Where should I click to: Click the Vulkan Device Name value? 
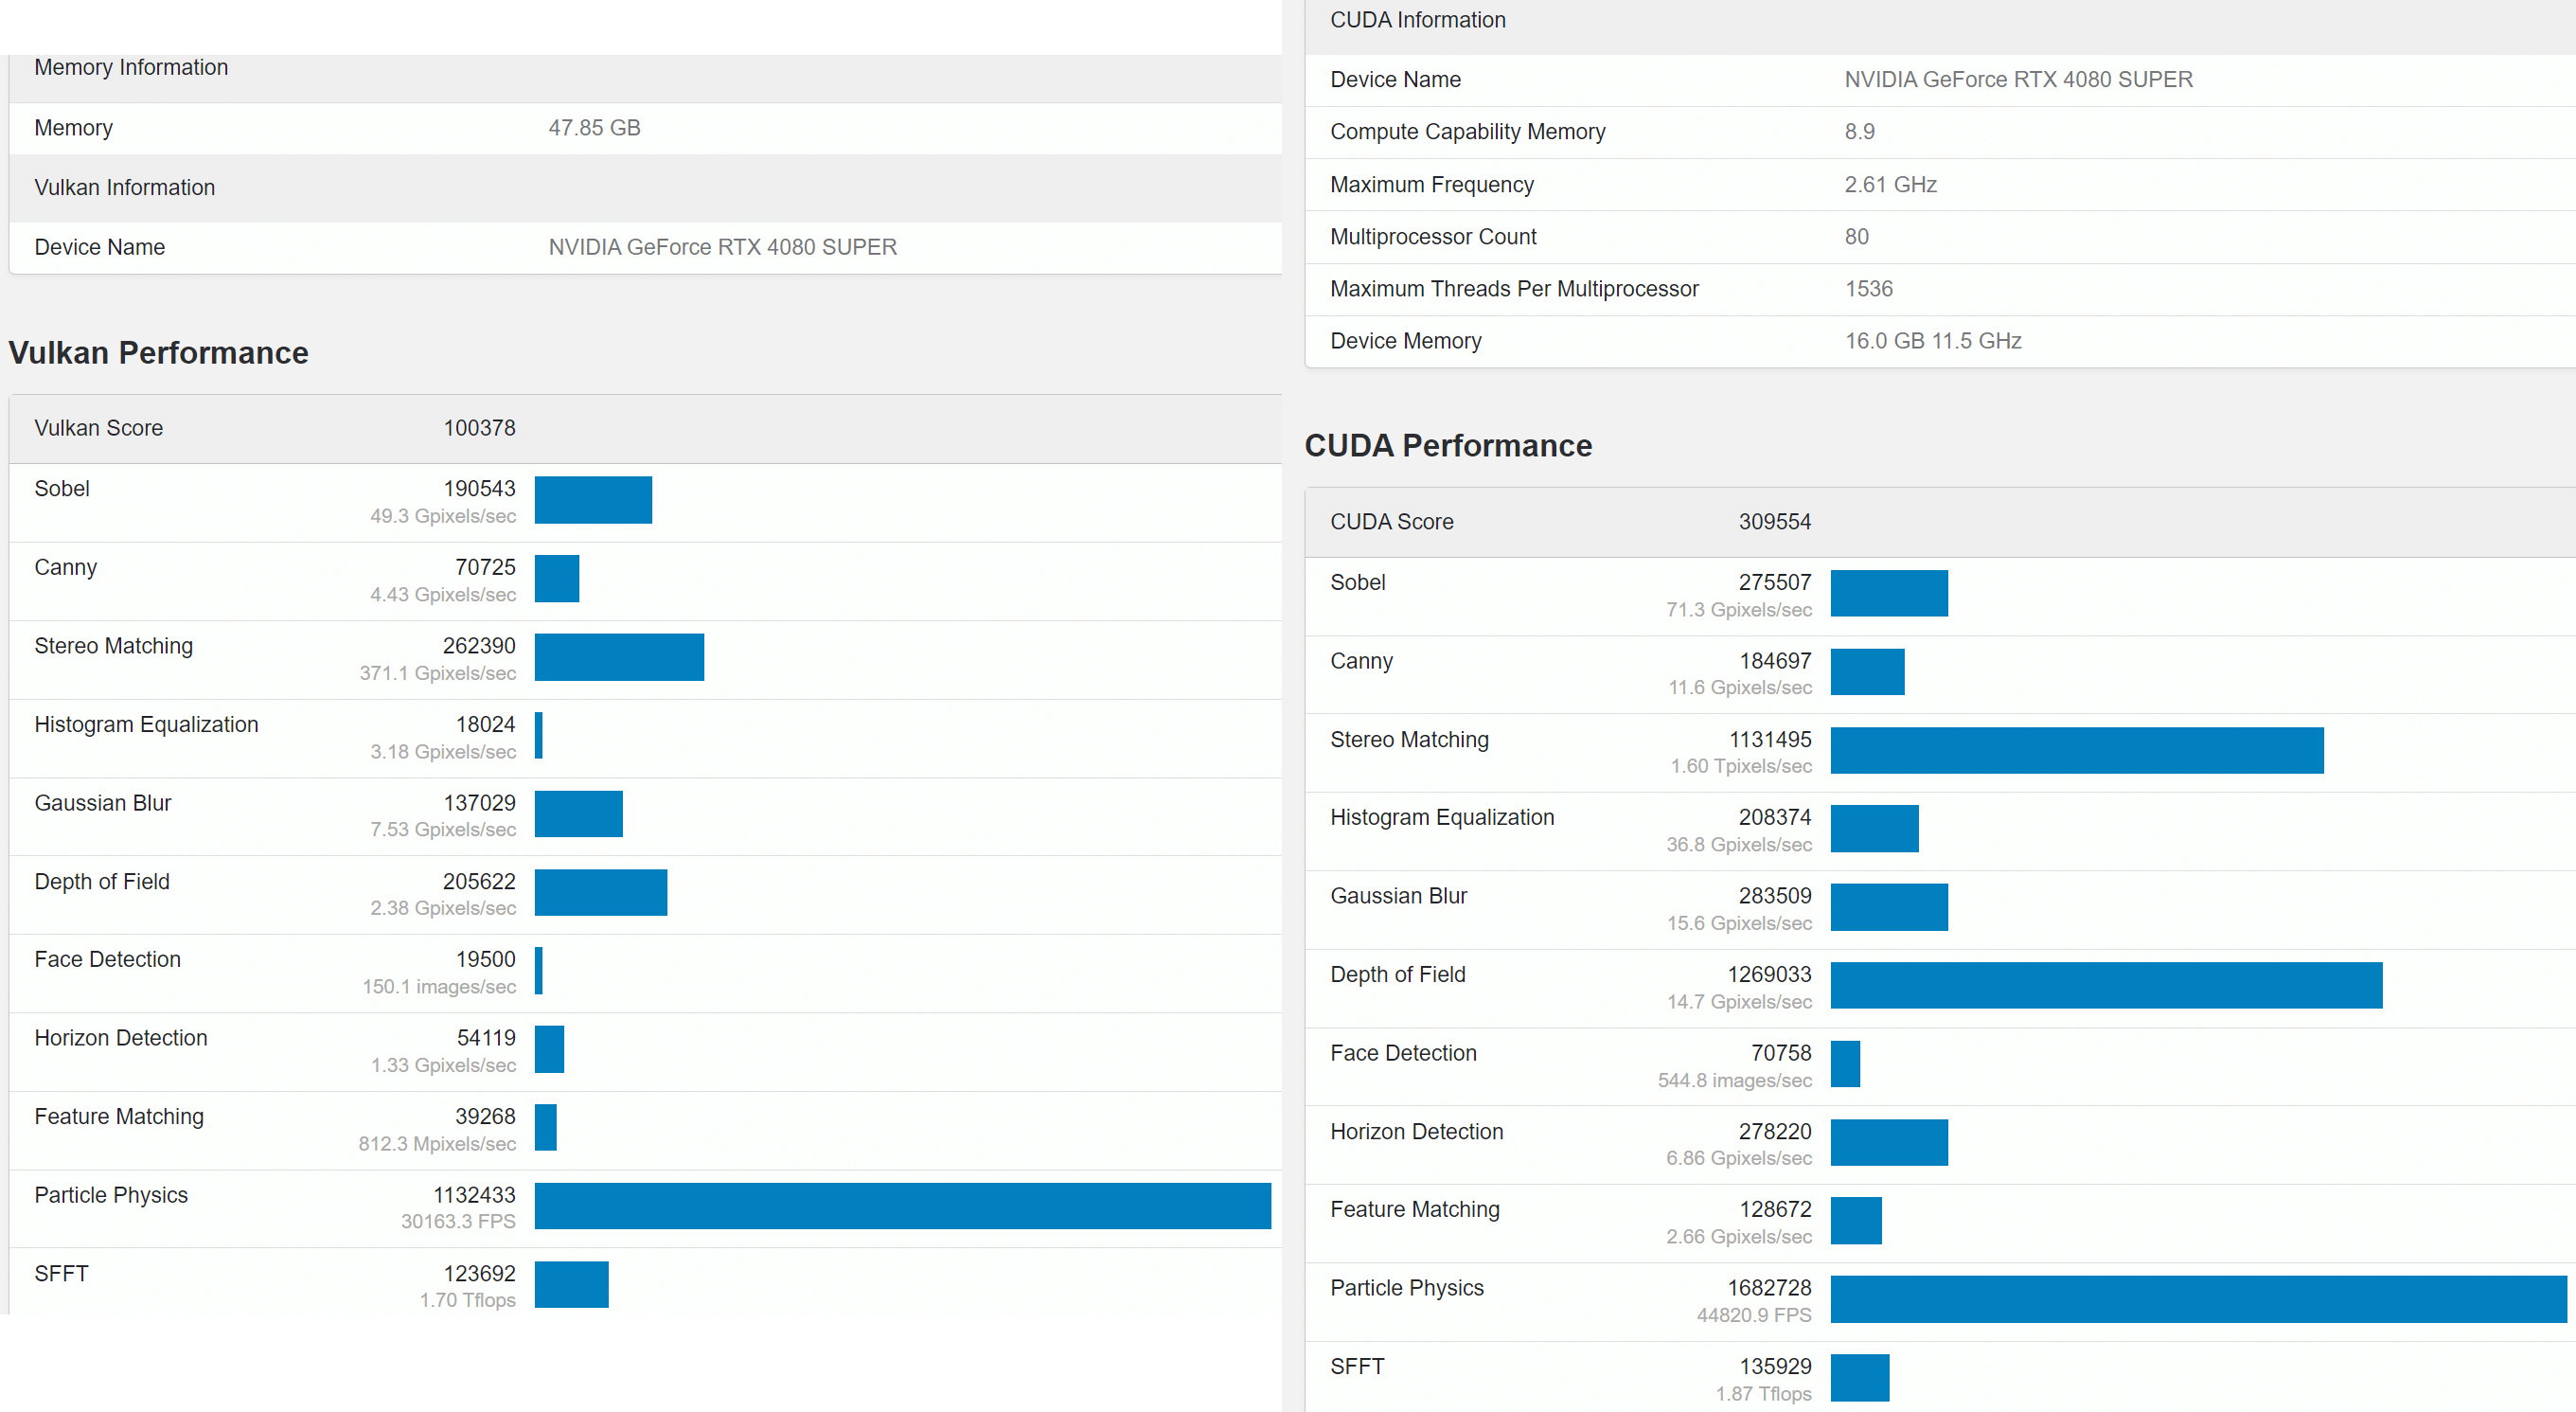click(722, 247)
